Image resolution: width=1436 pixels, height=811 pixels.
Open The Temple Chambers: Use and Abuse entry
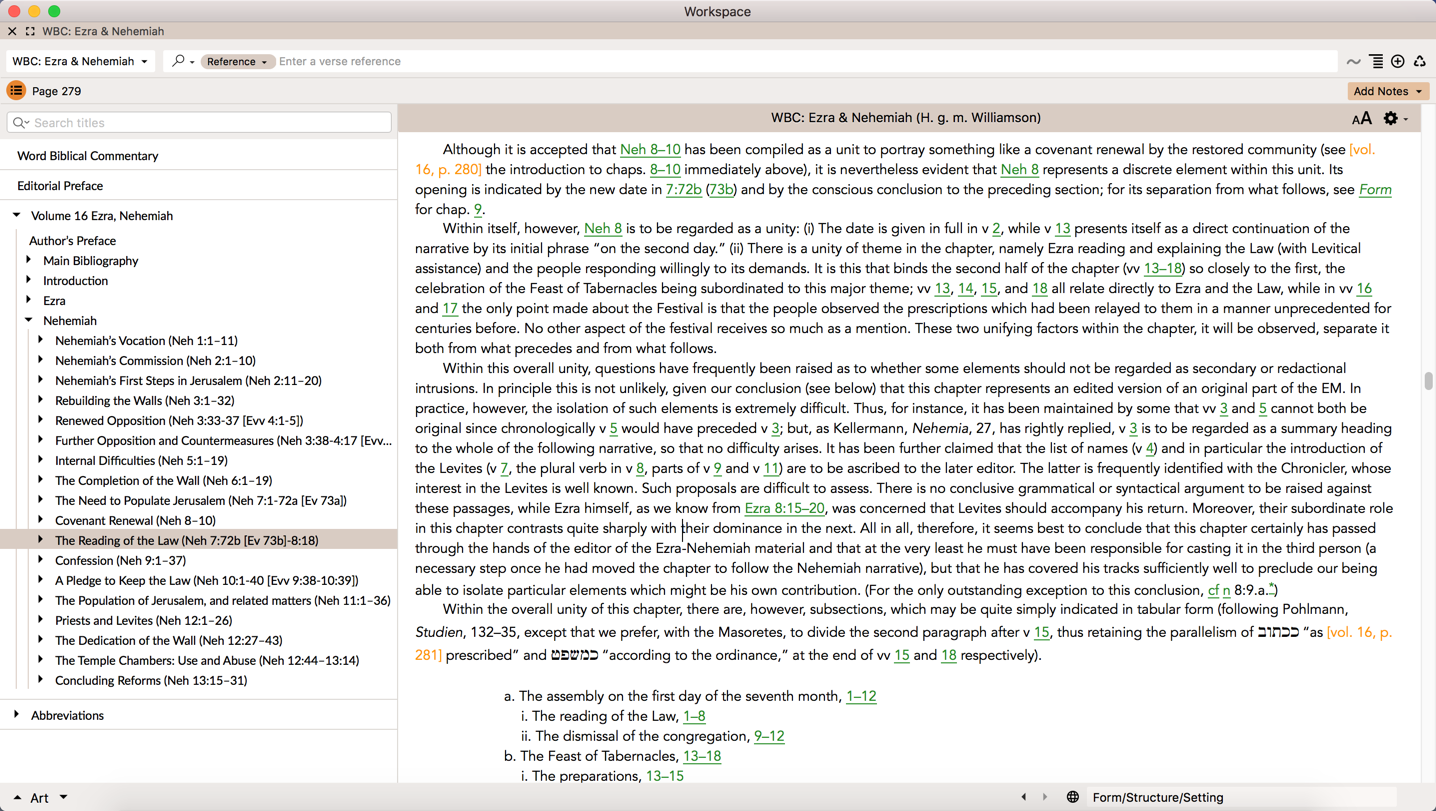pos(207,660)
